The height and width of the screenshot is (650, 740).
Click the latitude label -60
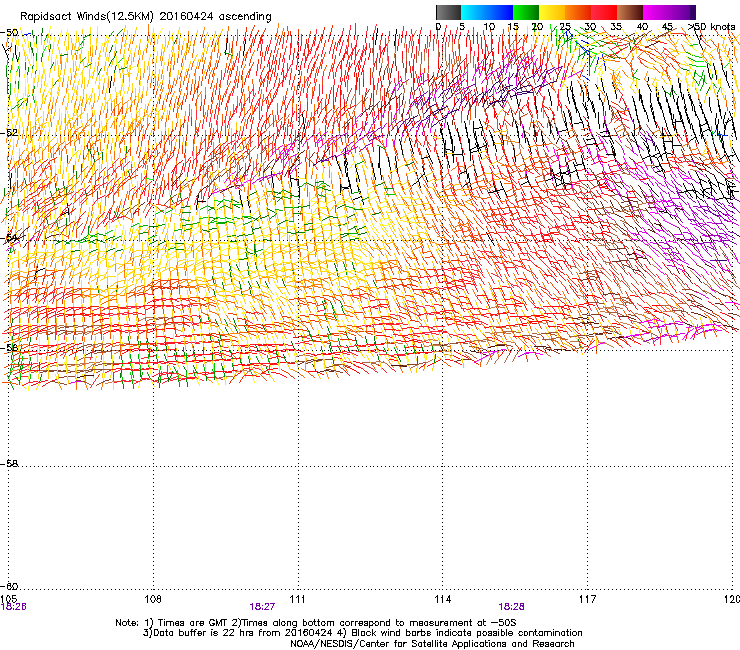click(9, 586)
